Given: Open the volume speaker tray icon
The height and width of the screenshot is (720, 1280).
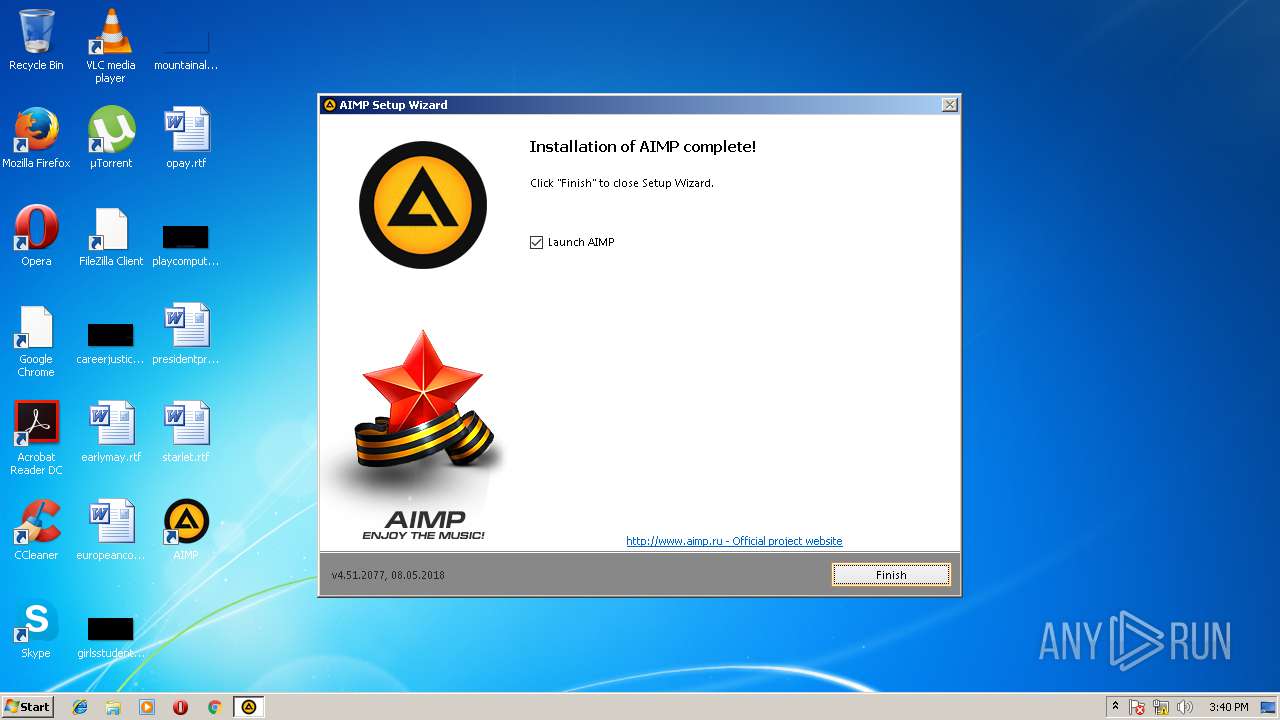Looking at the screenshot, I should coord(1185,707).
